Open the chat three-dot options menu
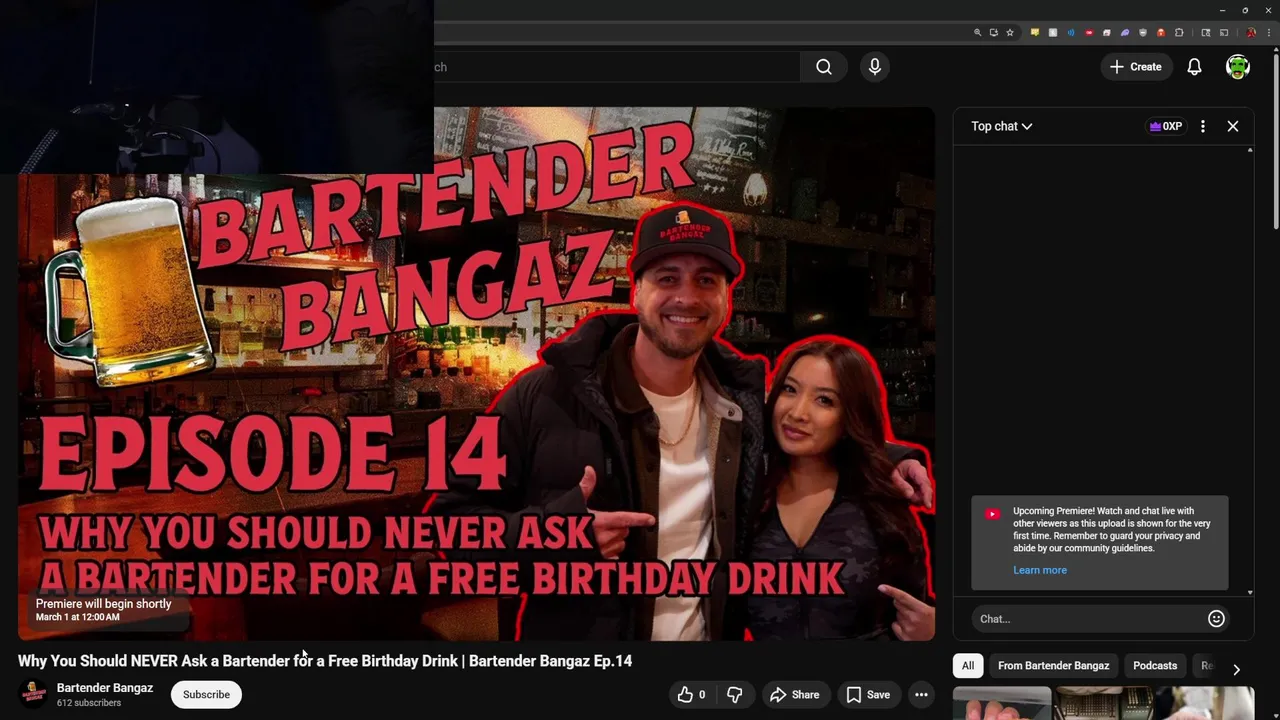The height and width of the screenshot is (720, 1280). [1203, 126]
